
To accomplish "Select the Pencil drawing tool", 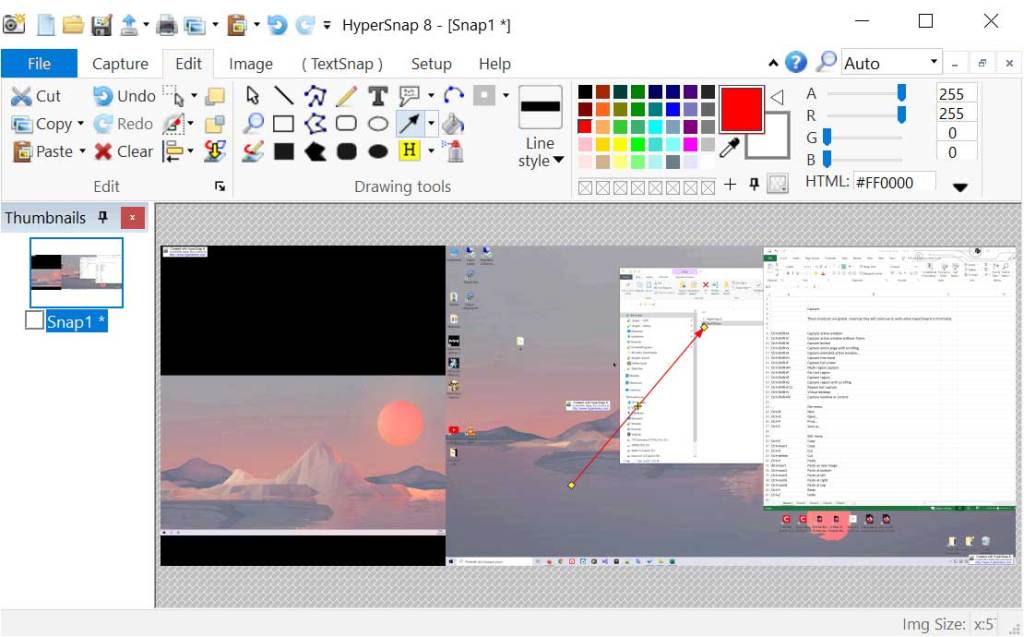I will pyautogui.click(x=346, y=98).
